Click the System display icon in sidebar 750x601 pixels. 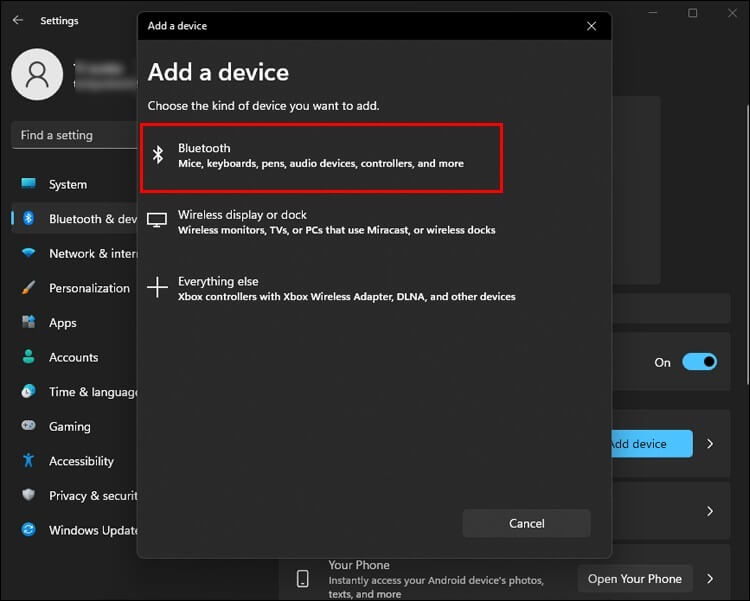click(28, 183)
